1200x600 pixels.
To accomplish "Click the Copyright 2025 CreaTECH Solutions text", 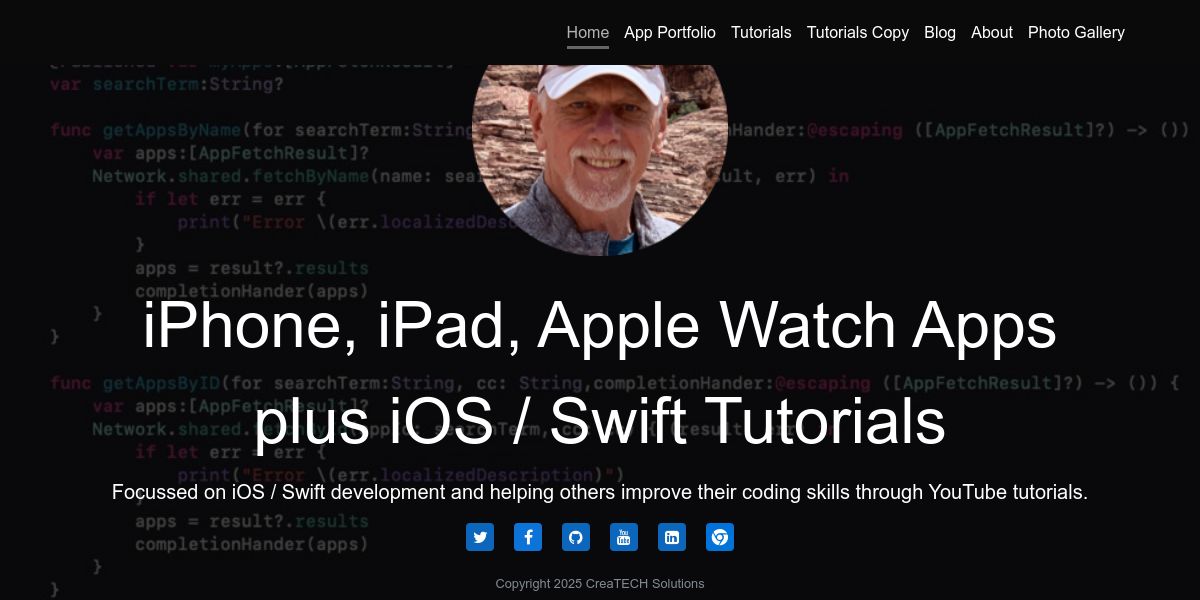I will pyautogui.click(x=600, y=584).
